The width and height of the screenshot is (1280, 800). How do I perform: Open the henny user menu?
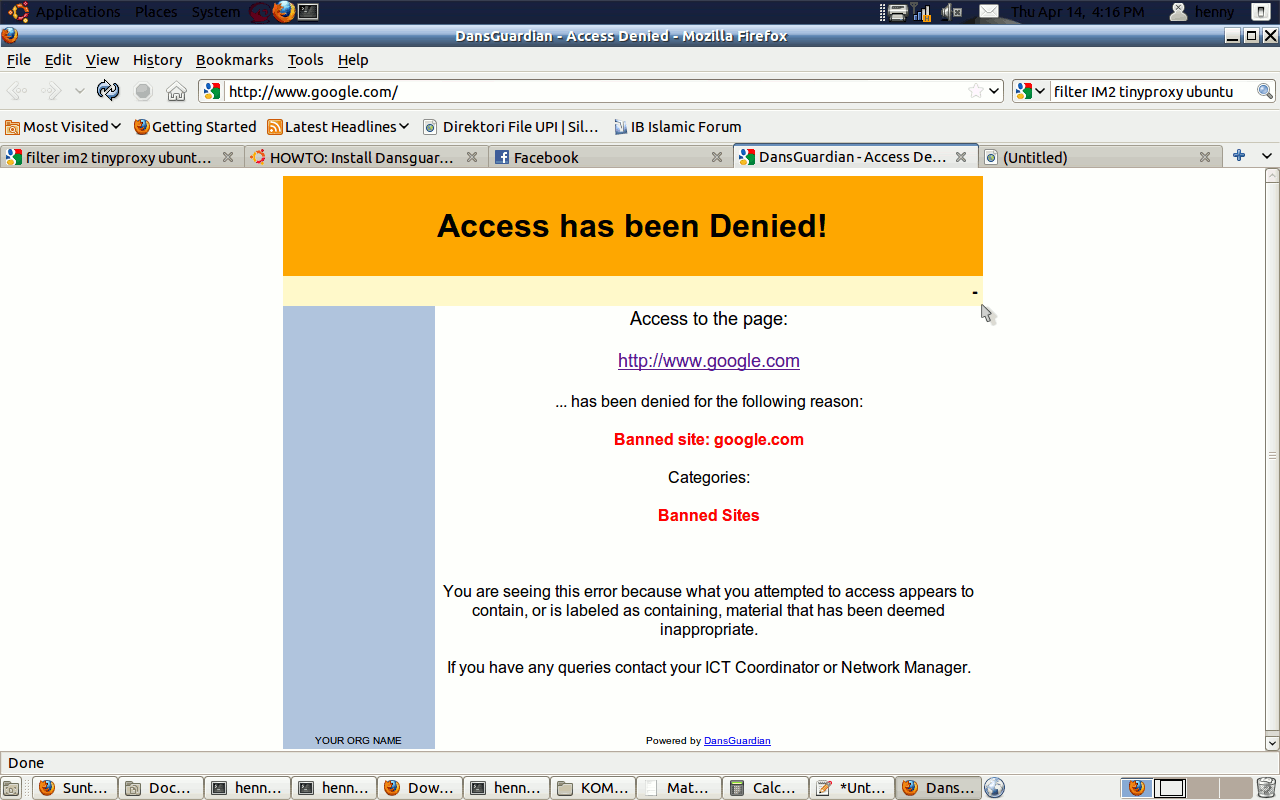[1203, 12]
